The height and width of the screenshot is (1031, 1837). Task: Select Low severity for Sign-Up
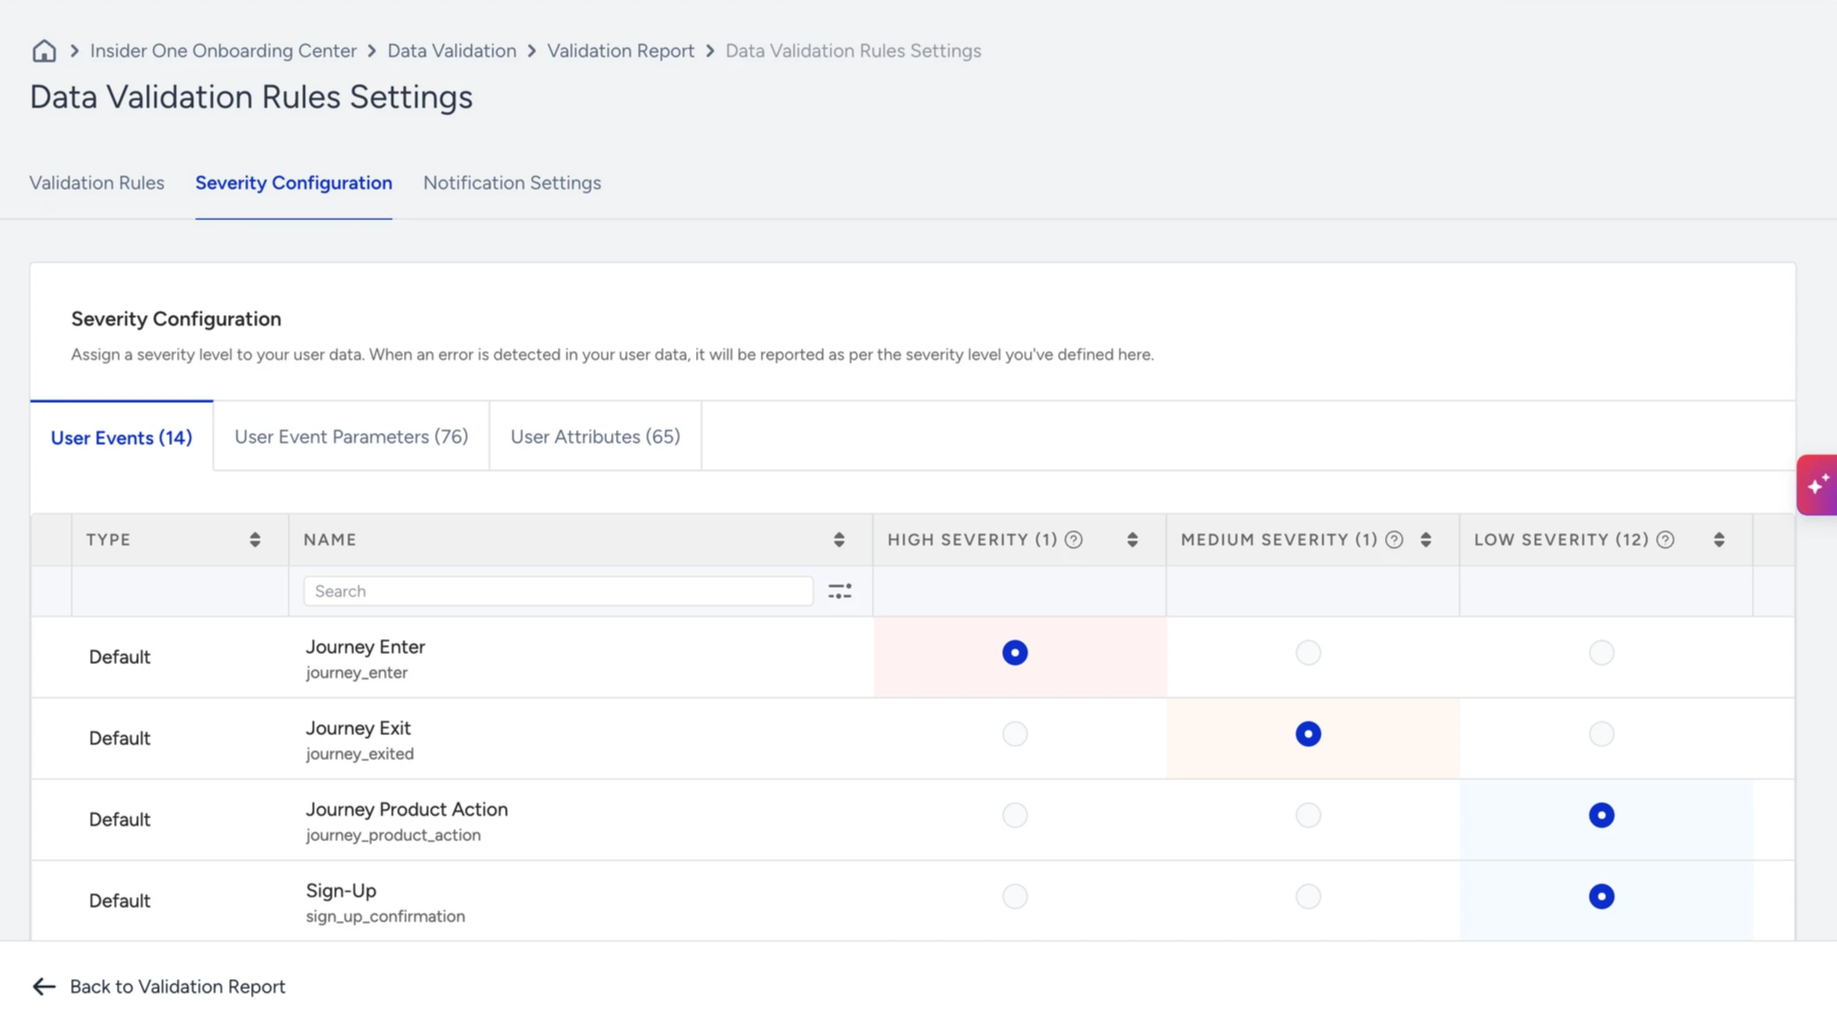(x=1601, y=896)
